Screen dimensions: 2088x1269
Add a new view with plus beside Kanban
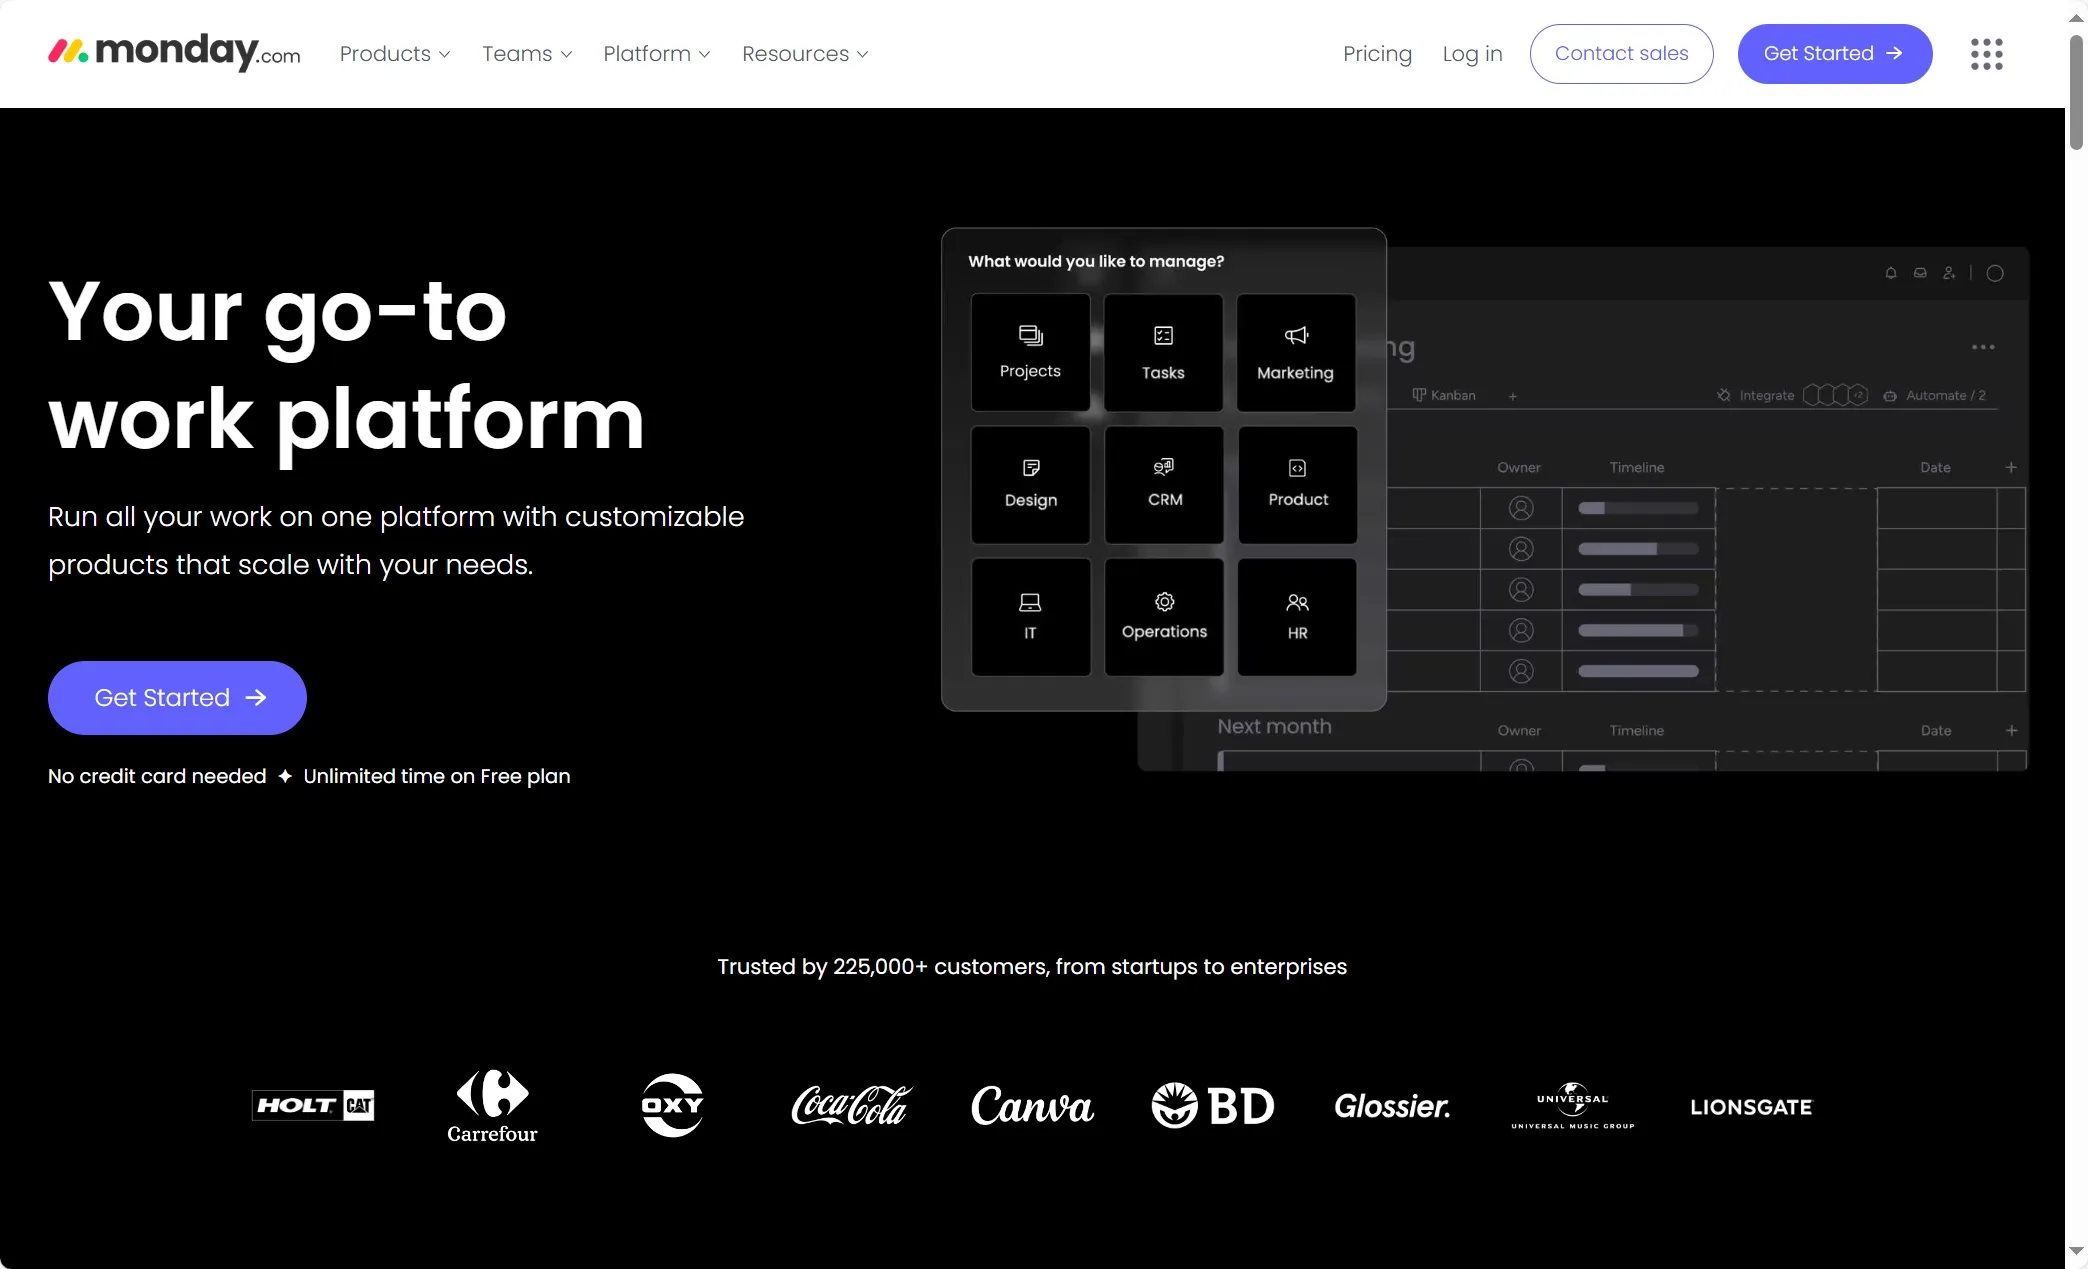1513,396
